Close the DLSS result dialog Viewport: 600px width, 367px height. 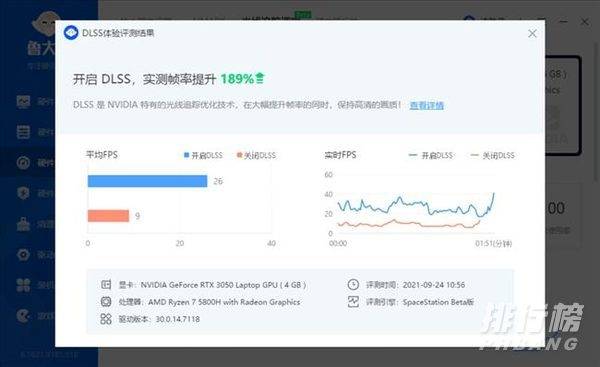[x=532, y=34]
